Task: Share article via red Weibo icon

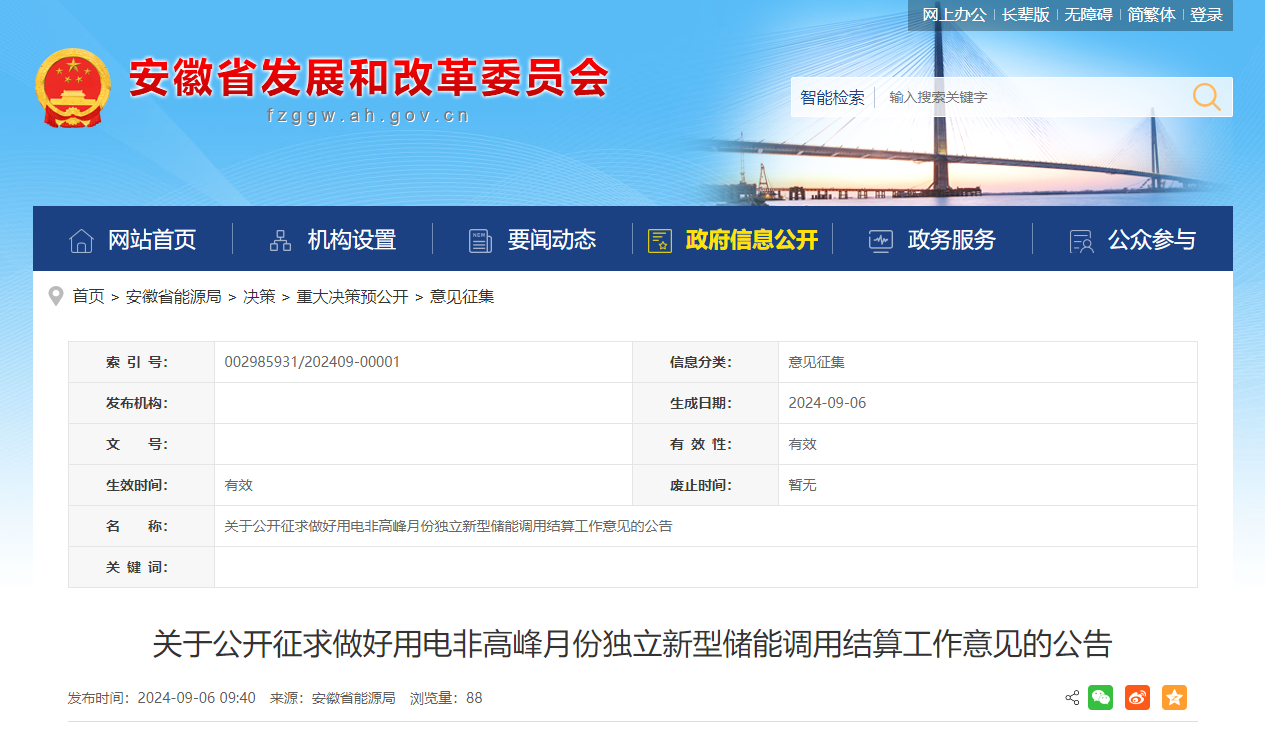Action: (1137, 698)
